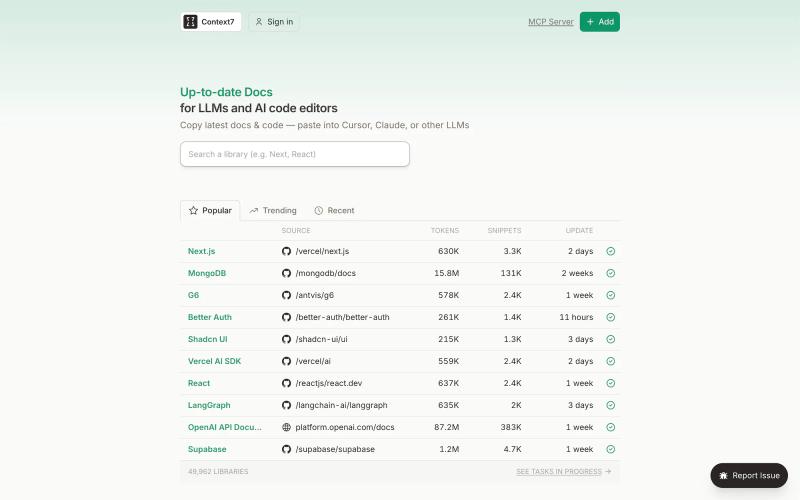
Task: Open the Sign in button
Action: [x=274, y=21]
